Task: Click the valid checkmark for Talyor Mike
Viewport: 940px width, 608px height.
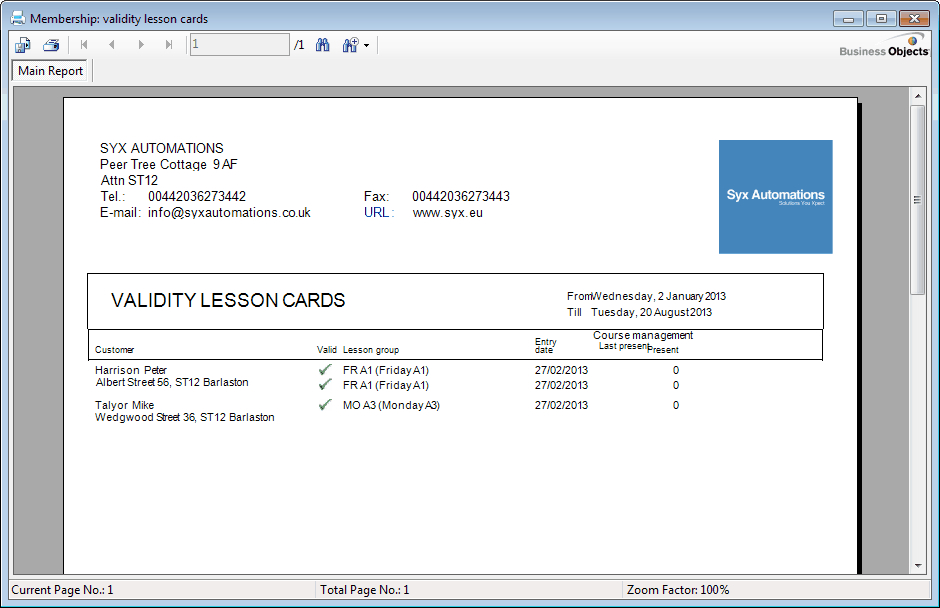Action: (325, 405)
